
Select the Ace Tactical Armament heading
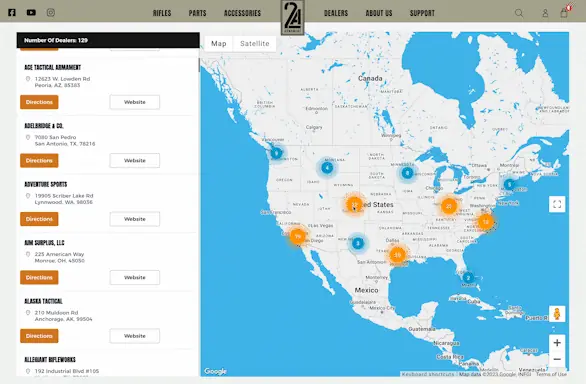coord(53,67)
